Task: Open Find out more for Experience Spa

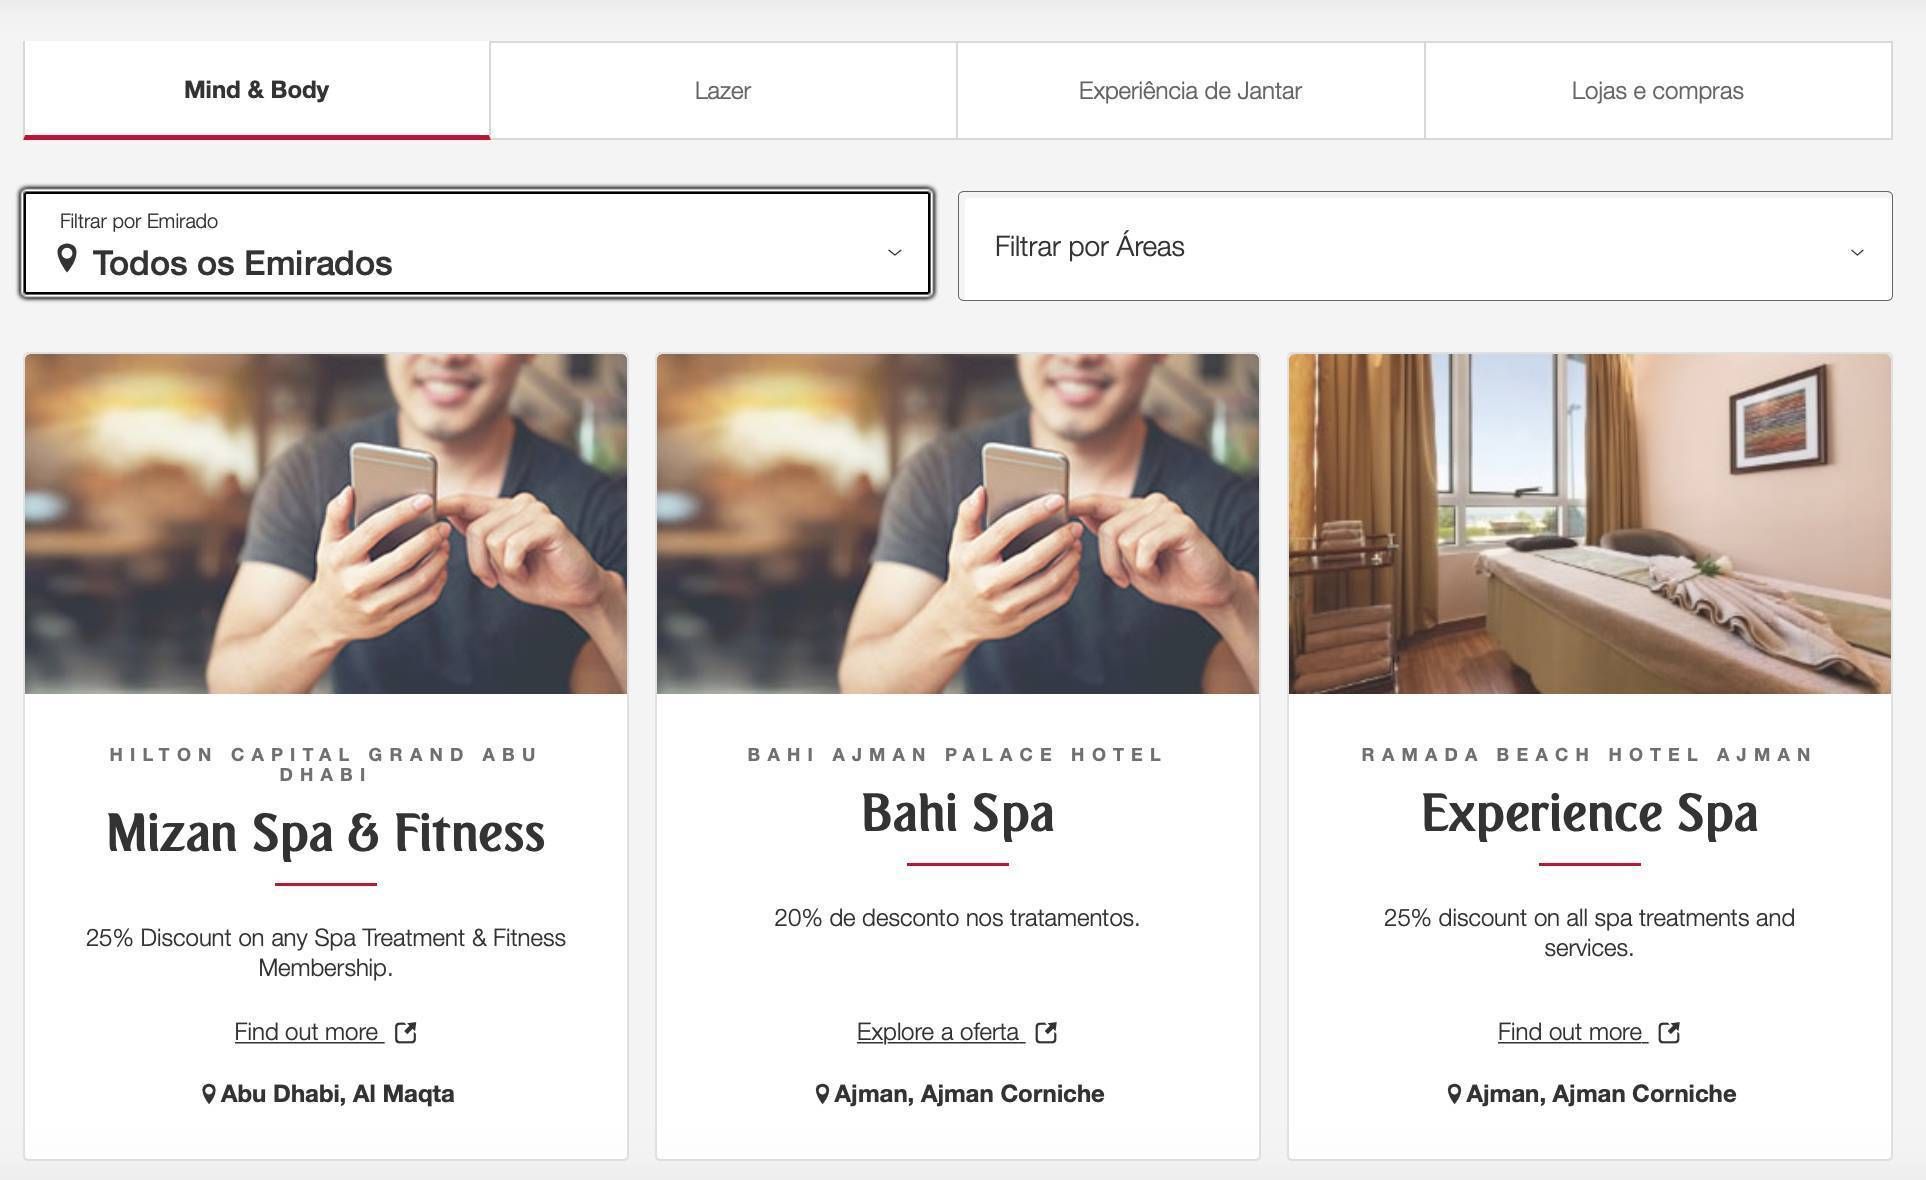Action: click(x=1572, y=1032)
